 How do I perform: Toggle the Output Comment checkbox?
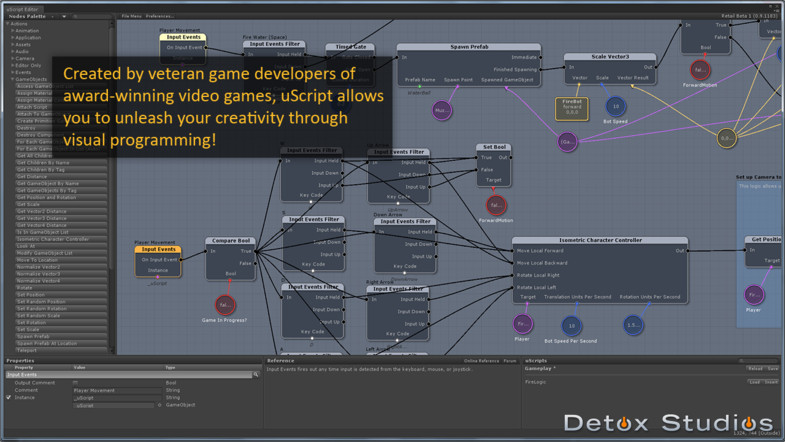[x=76, y=383]
